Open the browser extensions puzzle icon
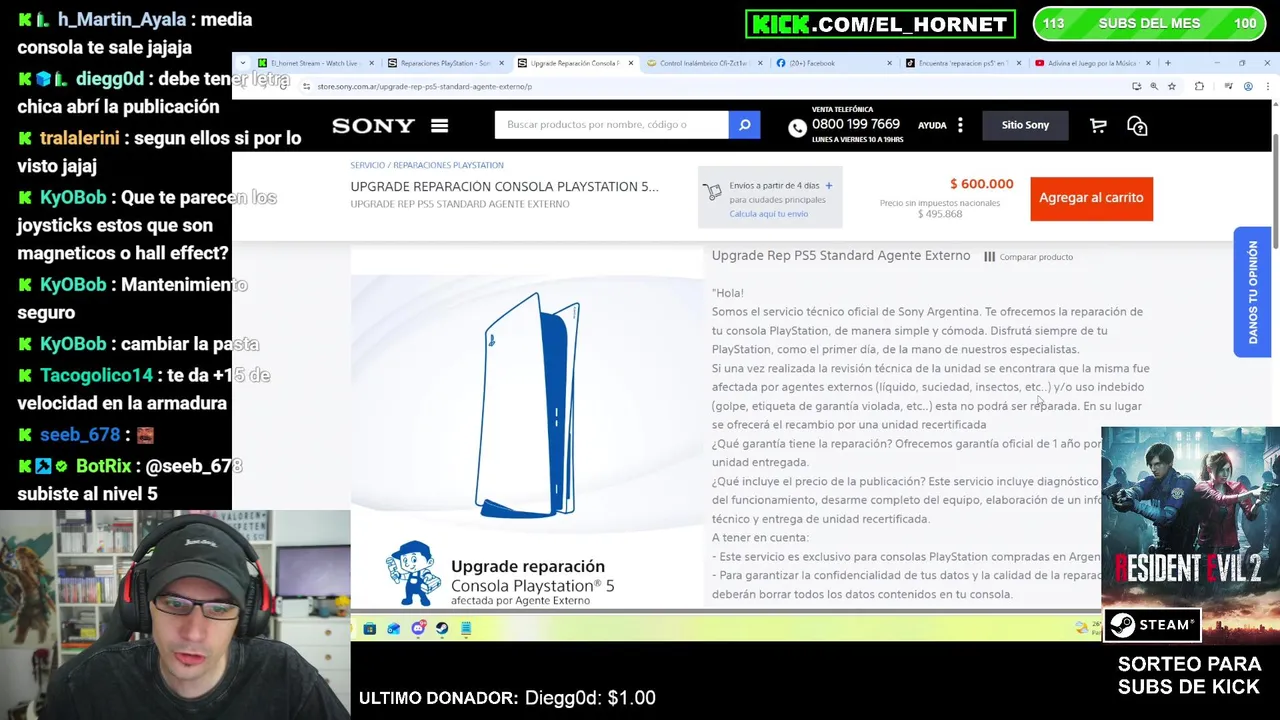 coord(1199,87)
